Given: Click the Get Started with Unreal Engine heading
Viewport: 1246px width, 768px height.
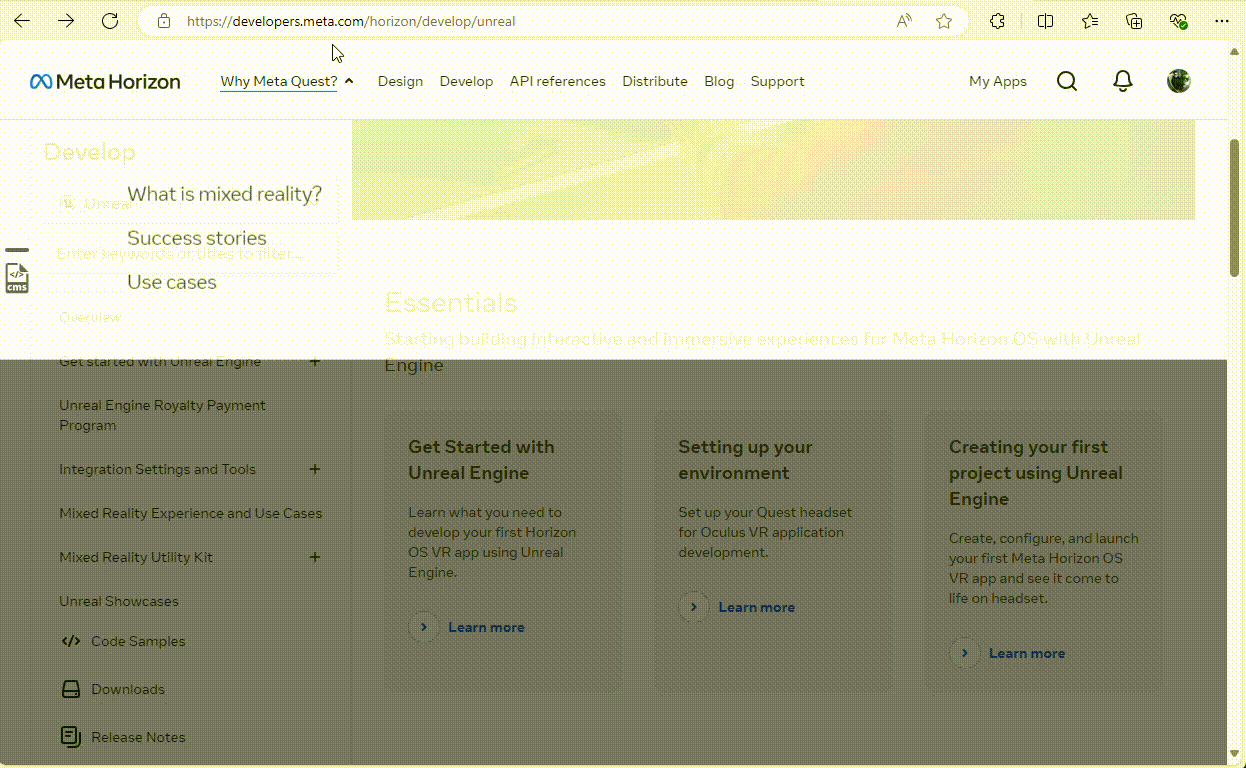Looking at the screenshot, I should [481, 460].
